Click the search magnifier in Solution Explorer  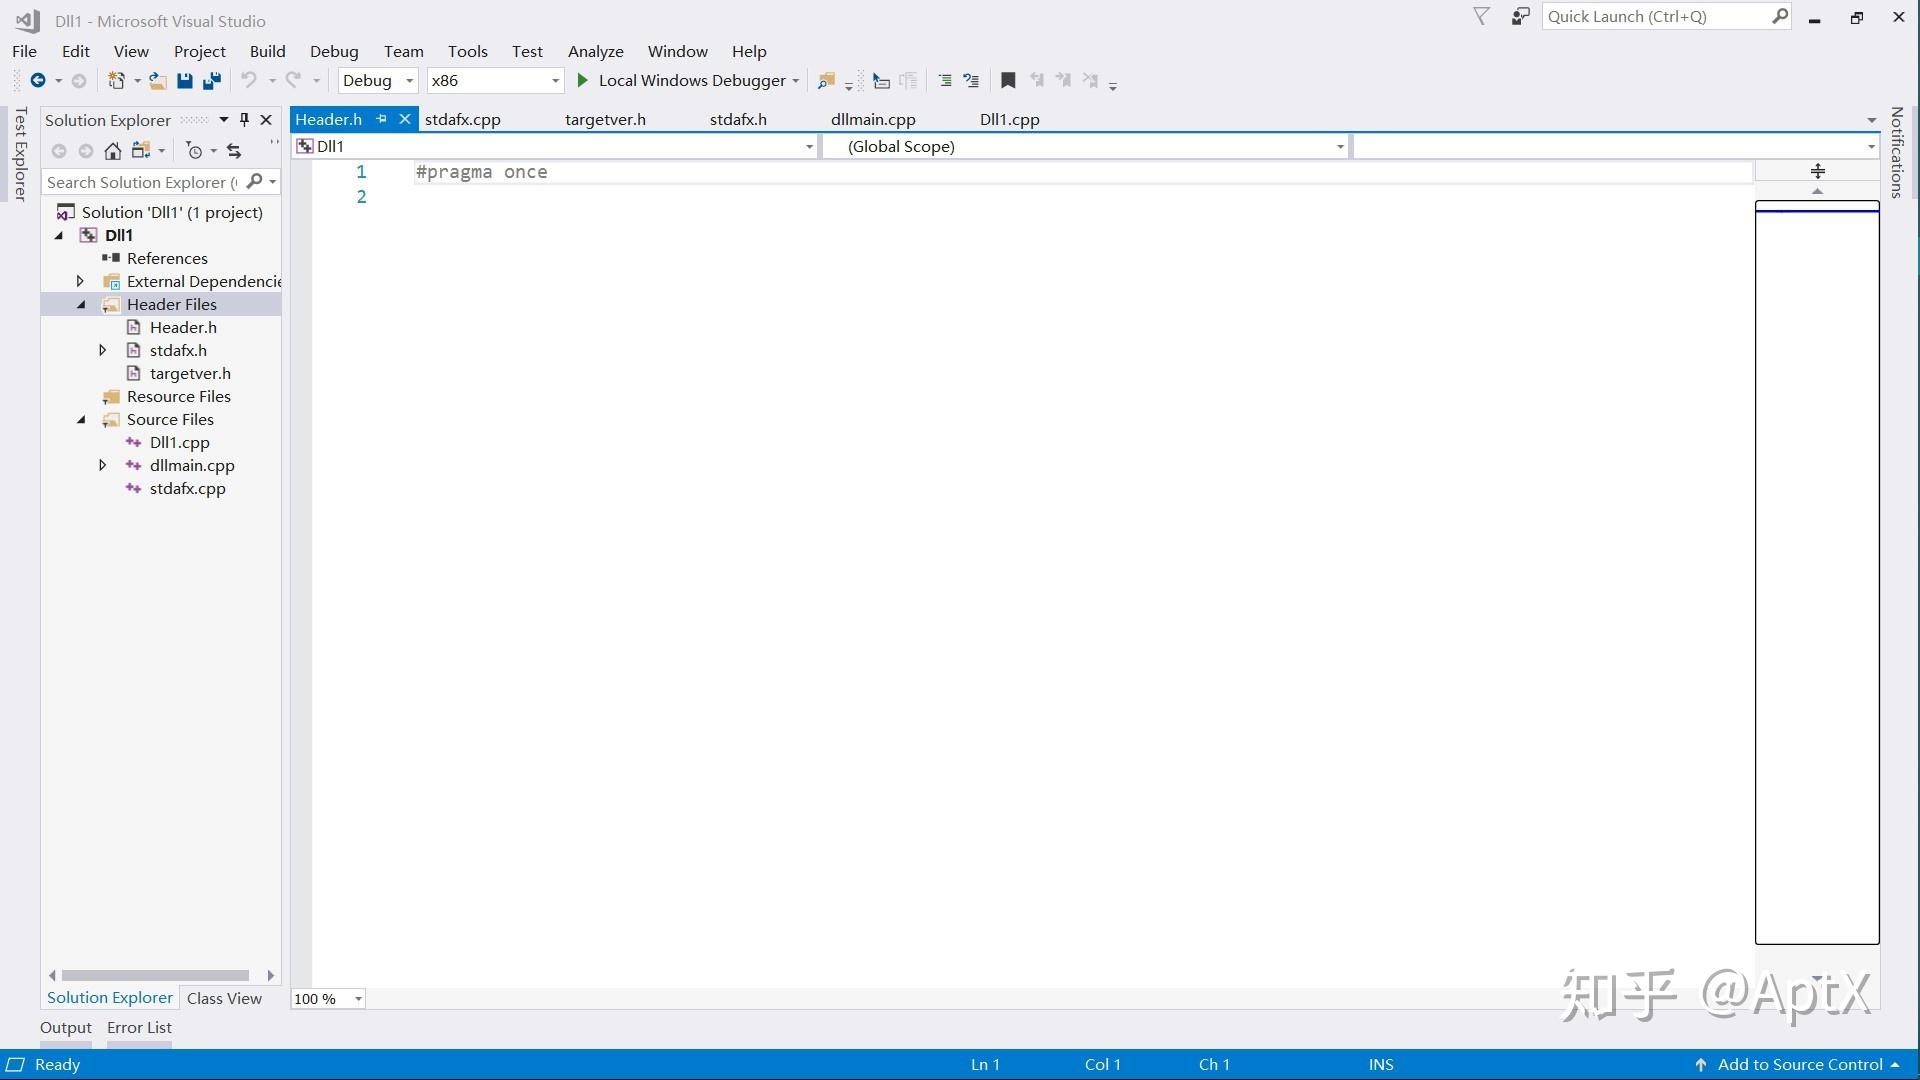[x=254, y=181]
